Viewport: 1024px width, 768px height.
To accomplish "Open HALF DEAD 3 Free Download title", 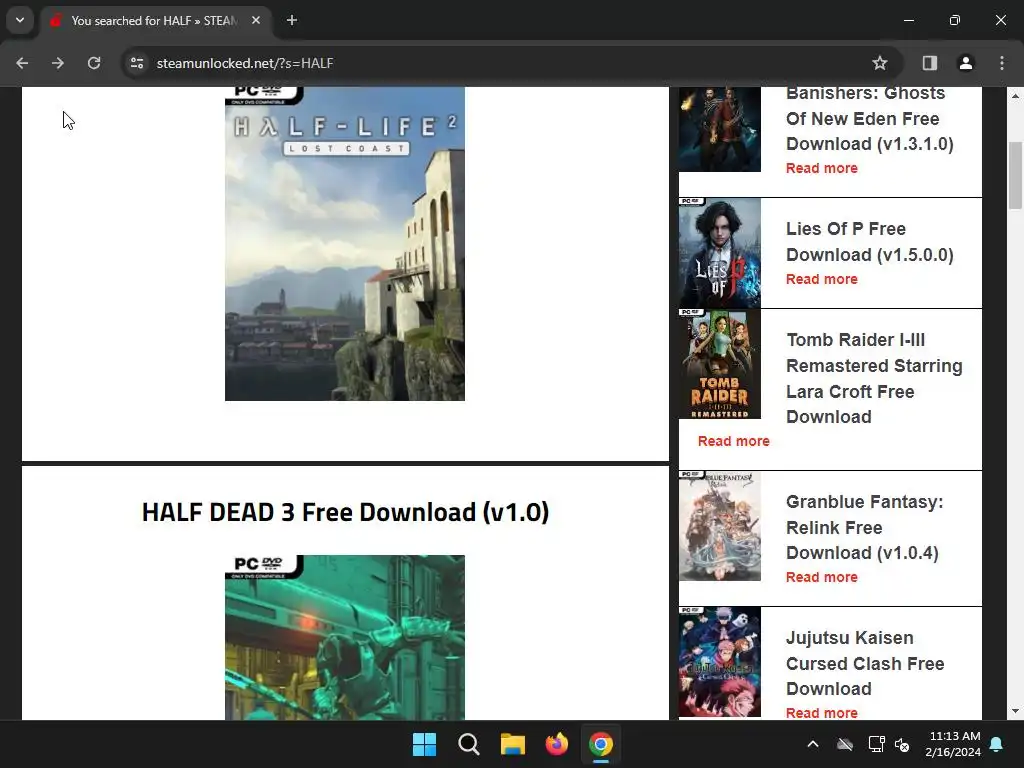I will click(x=345, y=512).
